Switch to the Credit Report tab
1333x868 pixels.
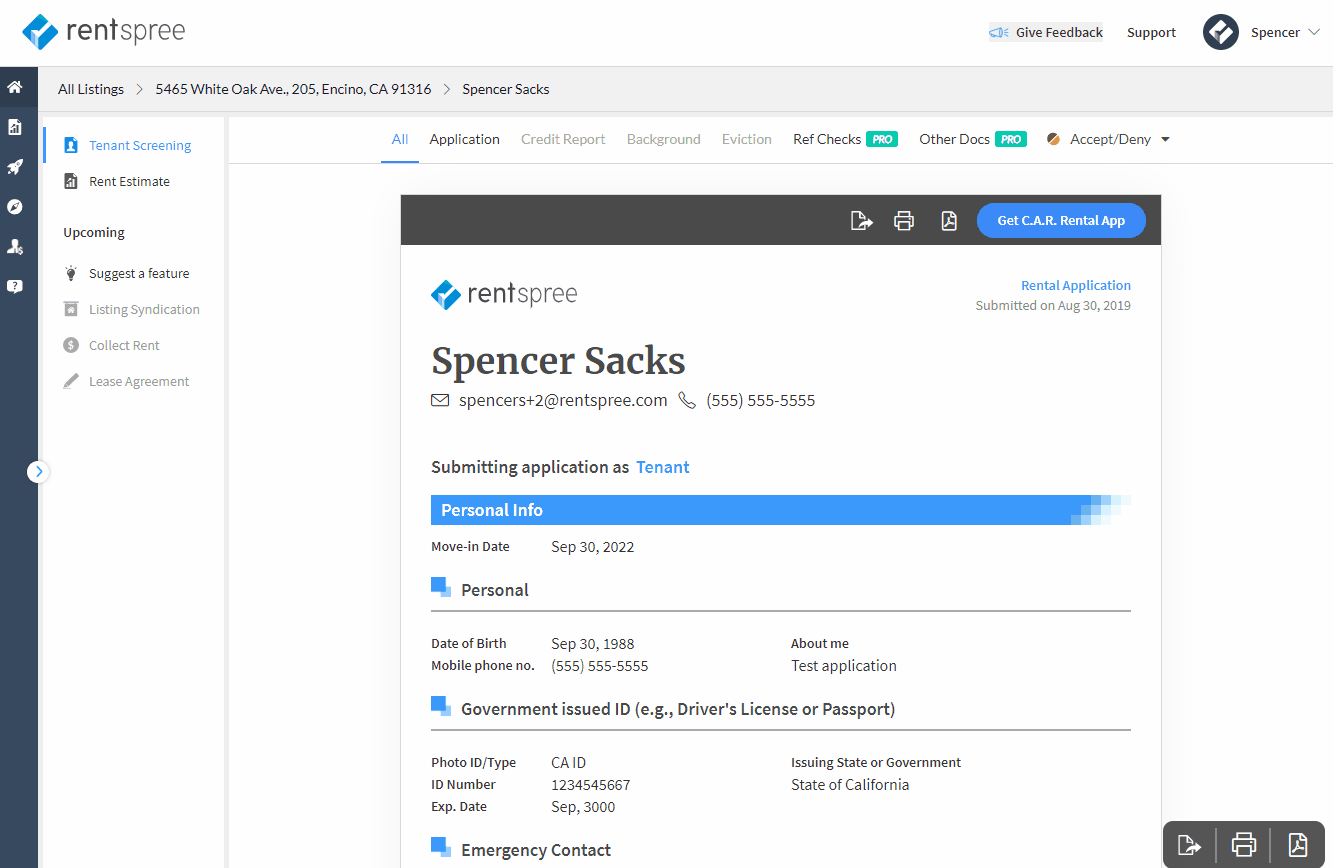click(563, 140)
